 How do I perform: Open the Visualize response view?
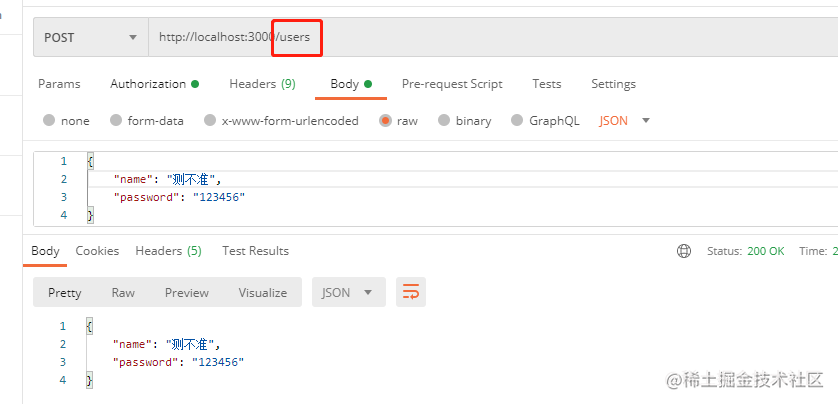(262, 292)
